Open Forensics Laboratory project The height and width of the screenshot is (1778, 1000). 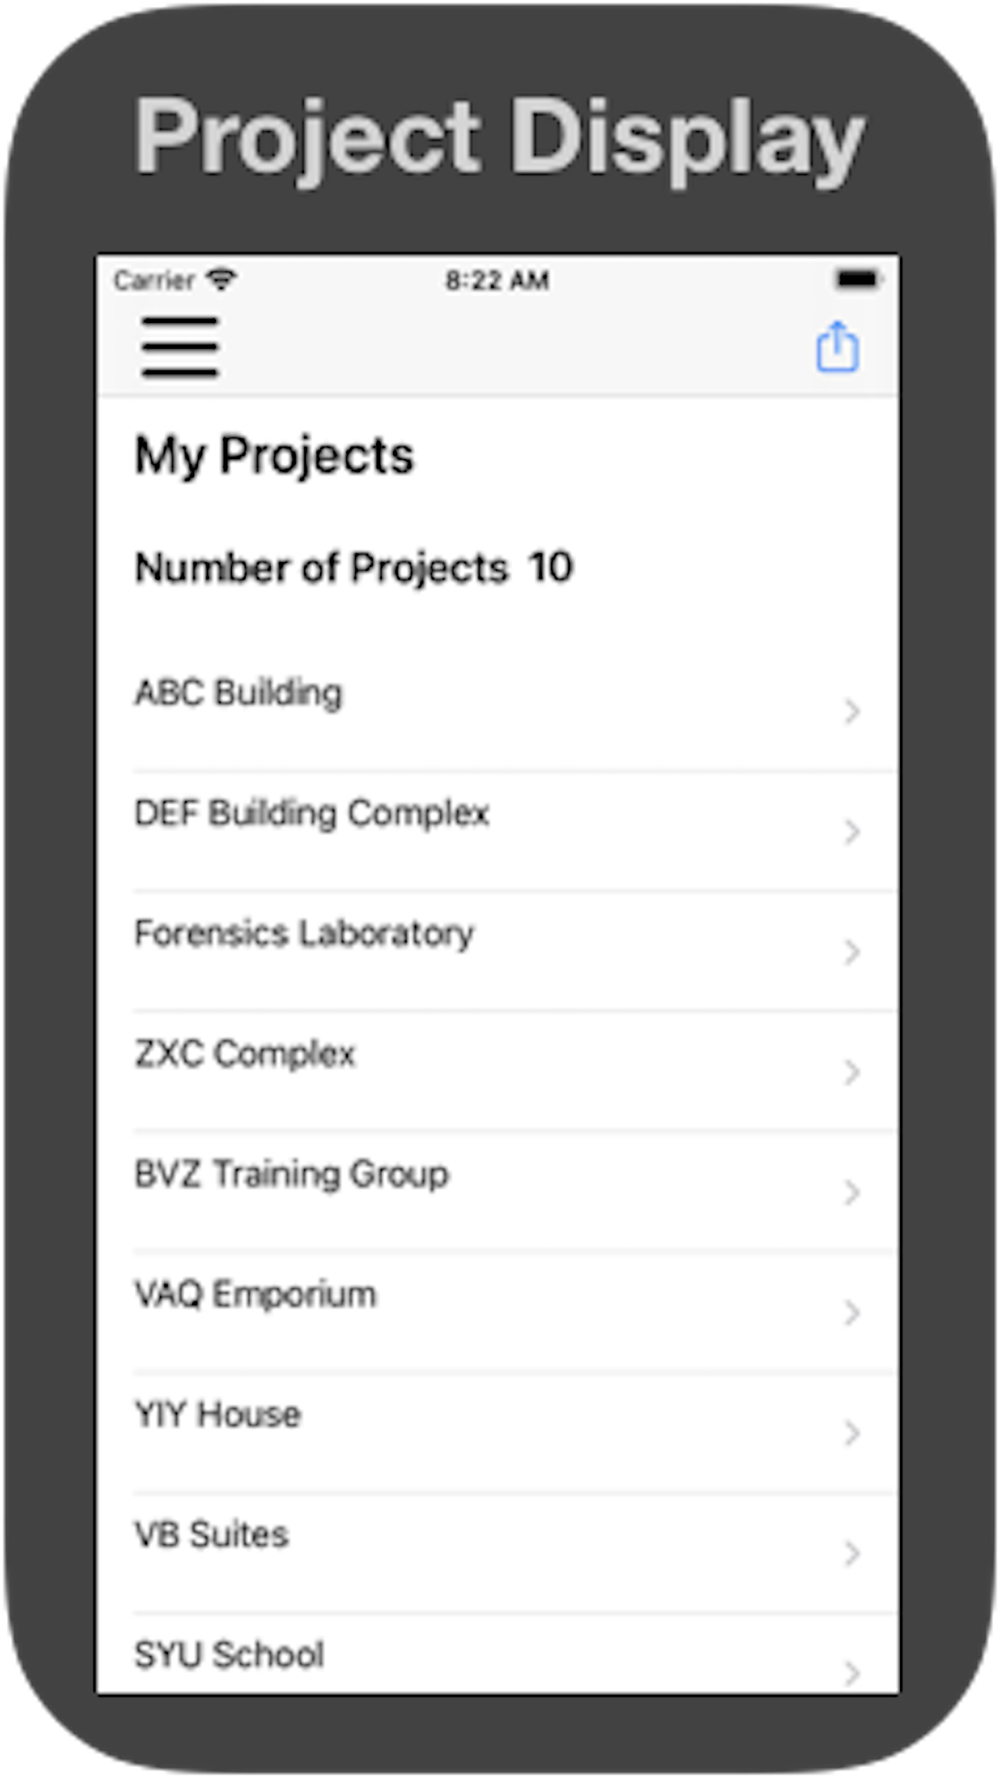(x=498, y=951)
